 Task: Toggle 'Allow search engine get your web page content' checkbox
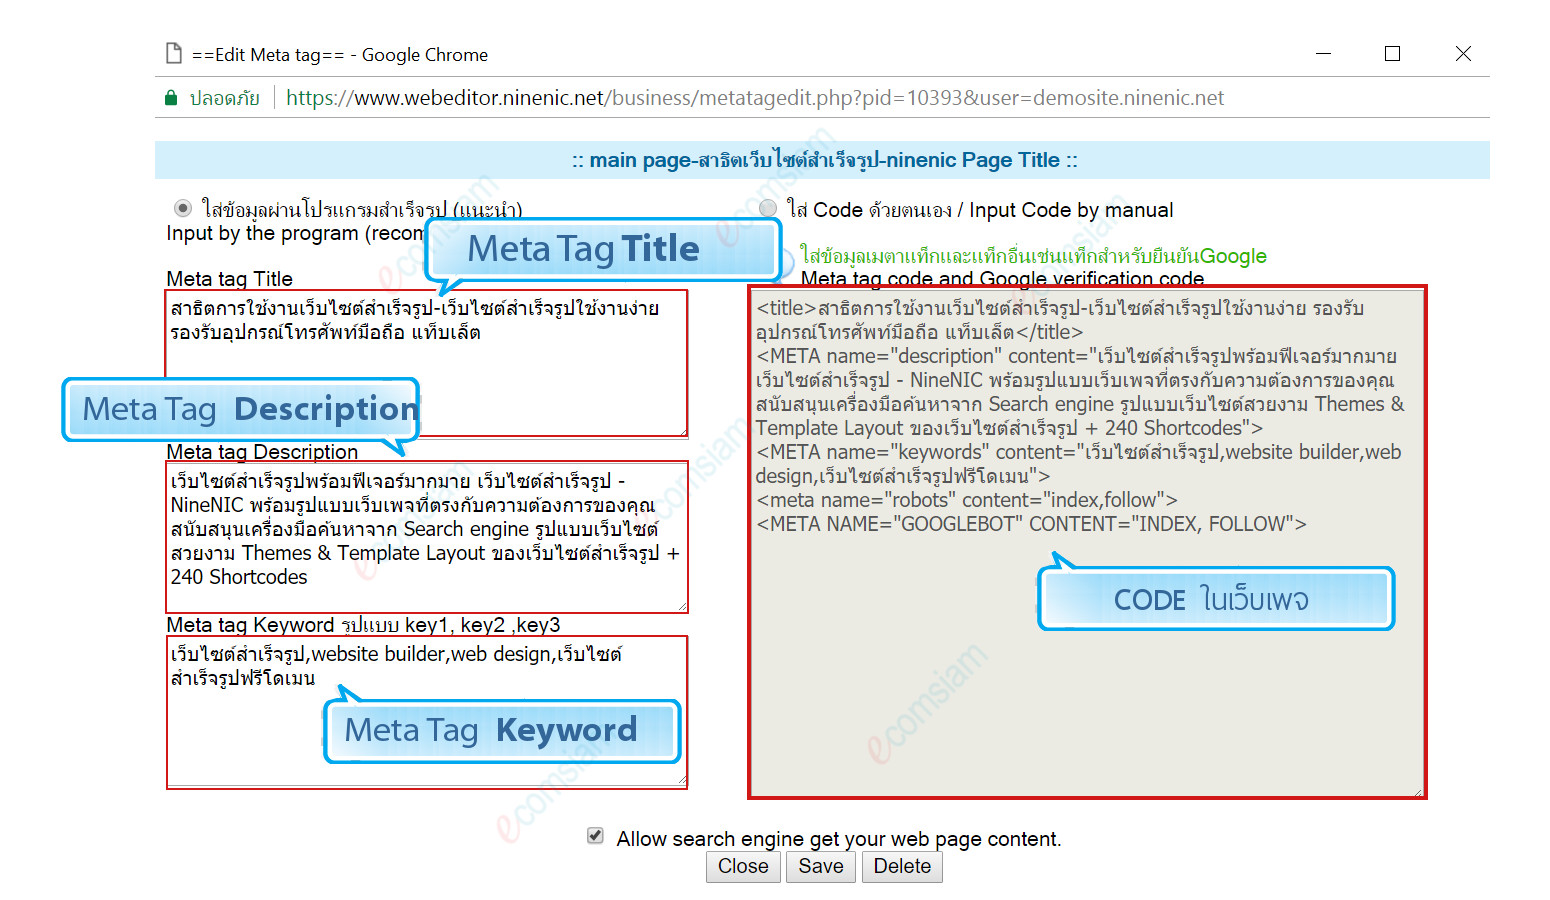[x=595, y=836]
